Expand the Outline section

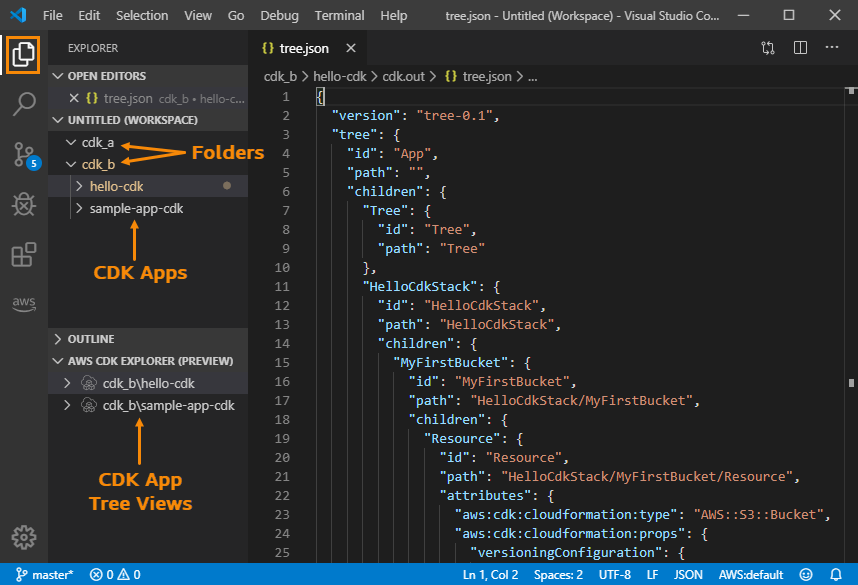click(91, 339)
